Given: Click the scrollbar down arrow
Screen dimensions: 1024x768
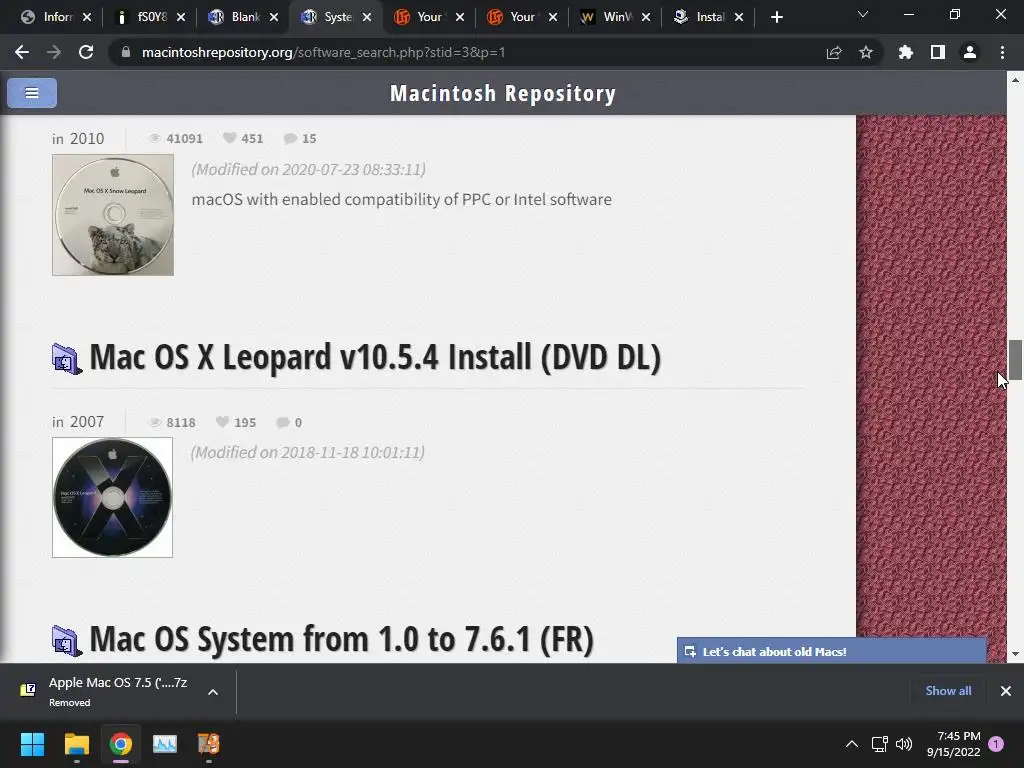Looking at the screenshot, I should click(1015, 653).
